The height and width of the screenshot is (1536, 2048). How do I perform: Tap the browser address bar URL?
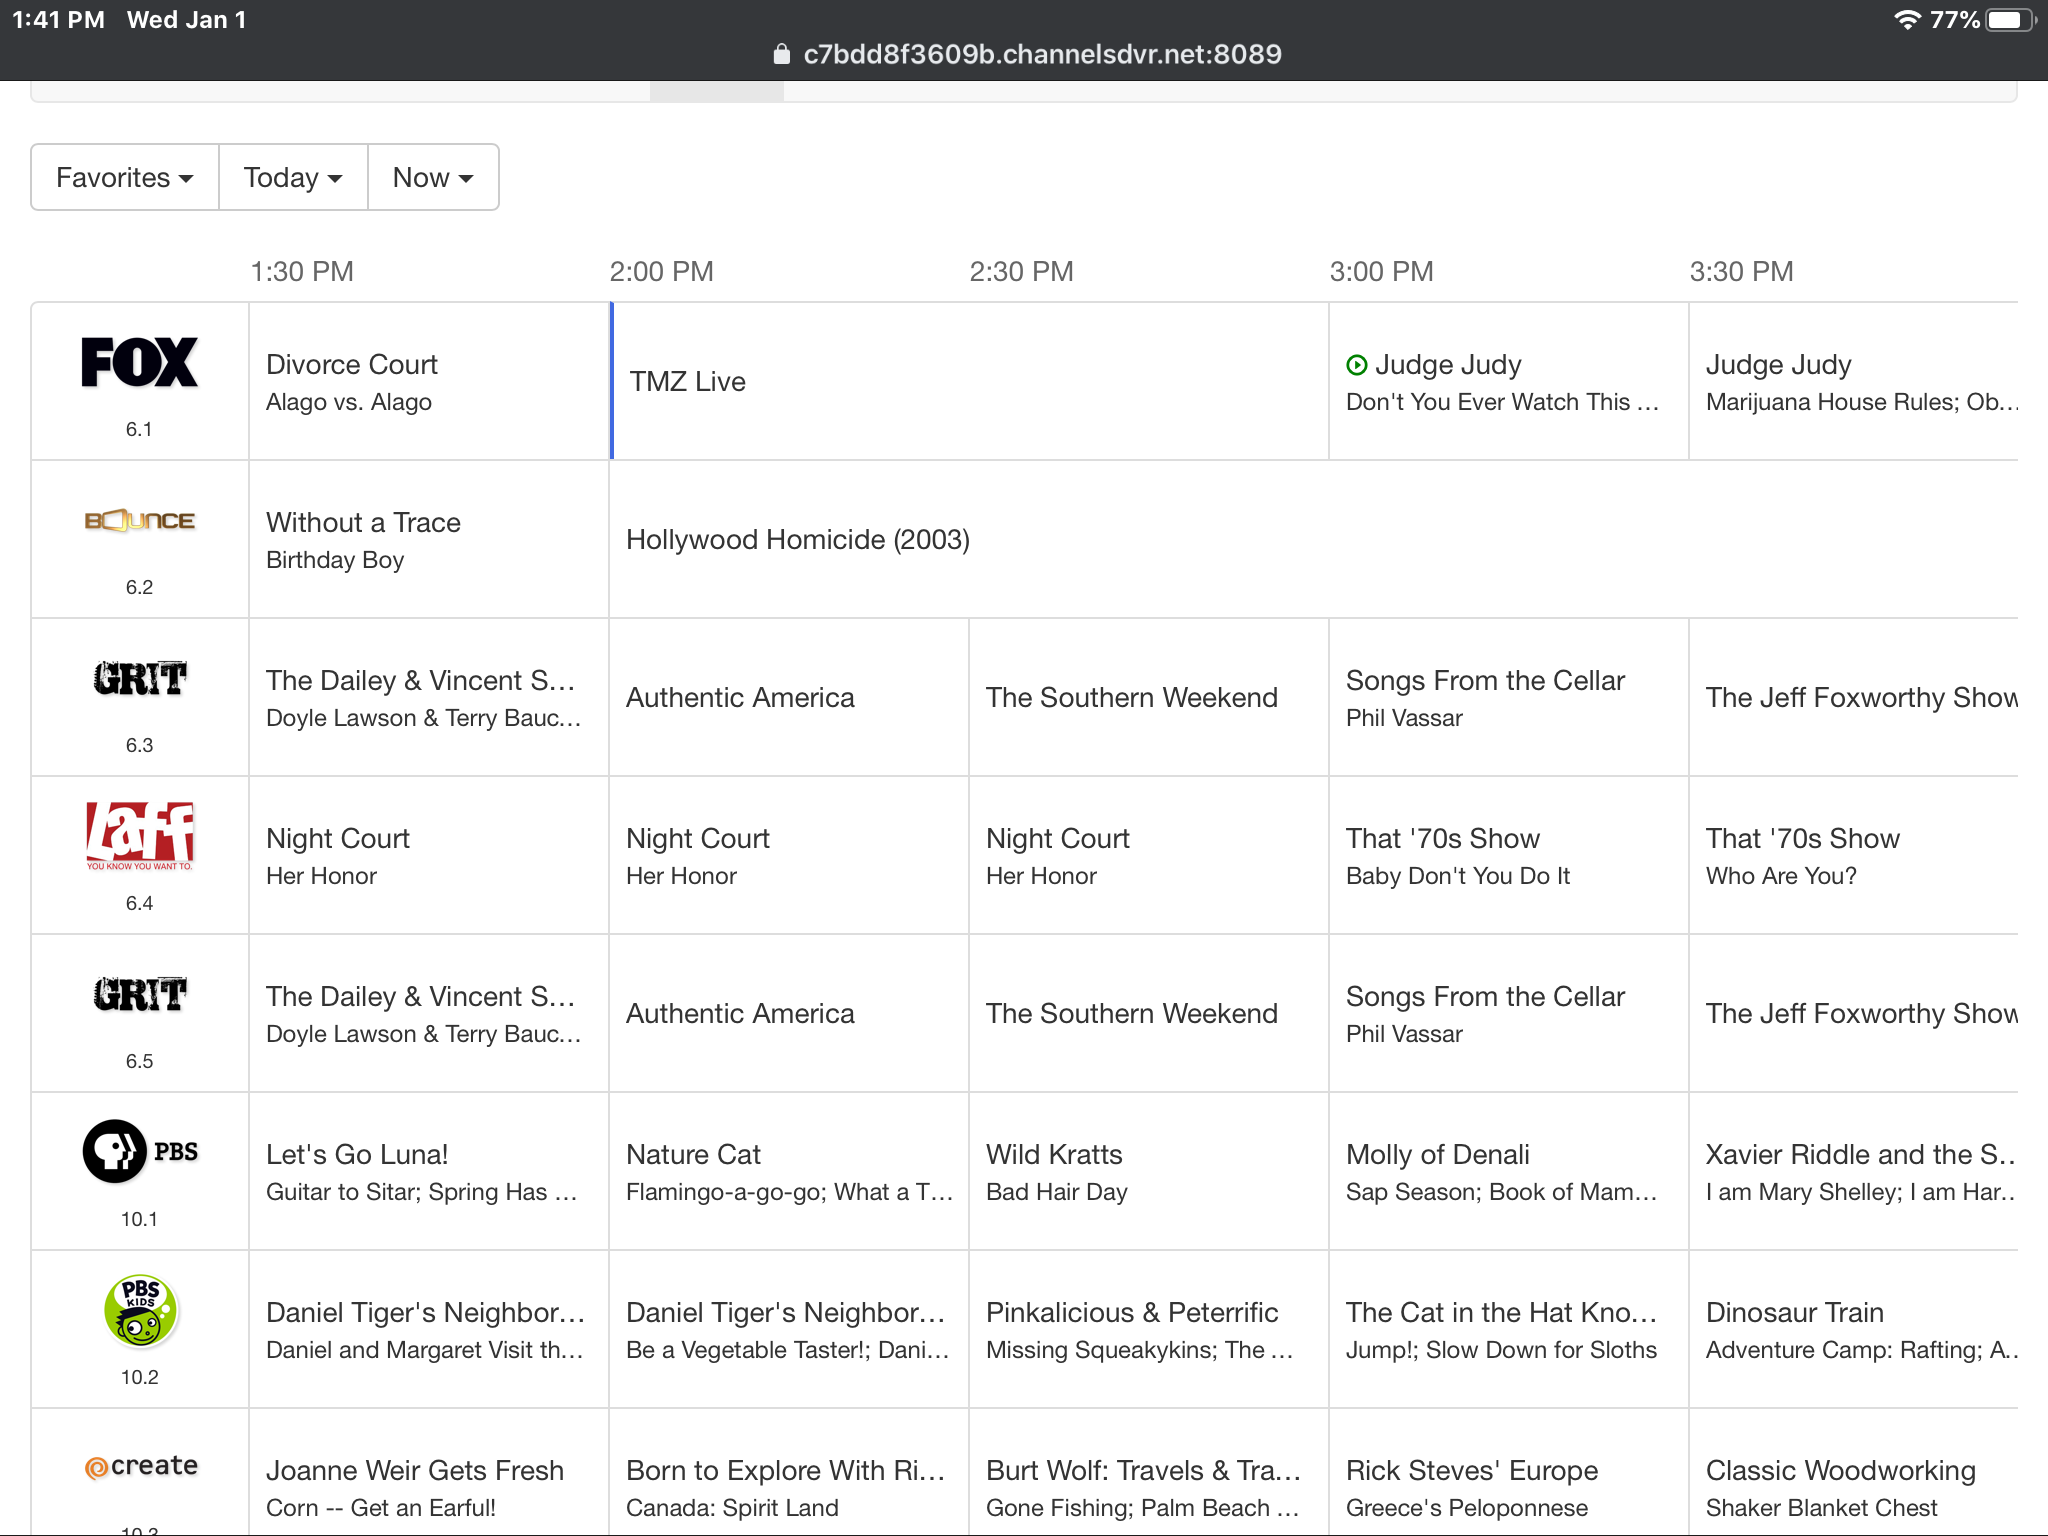pyautogui.click(x=1040, y=54)
